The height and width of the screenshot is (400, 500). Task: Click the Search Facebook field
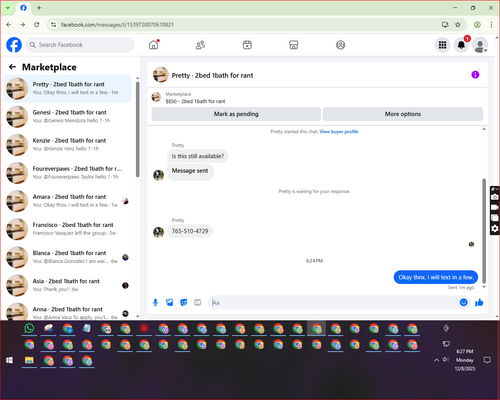click(x=80, y=45)
